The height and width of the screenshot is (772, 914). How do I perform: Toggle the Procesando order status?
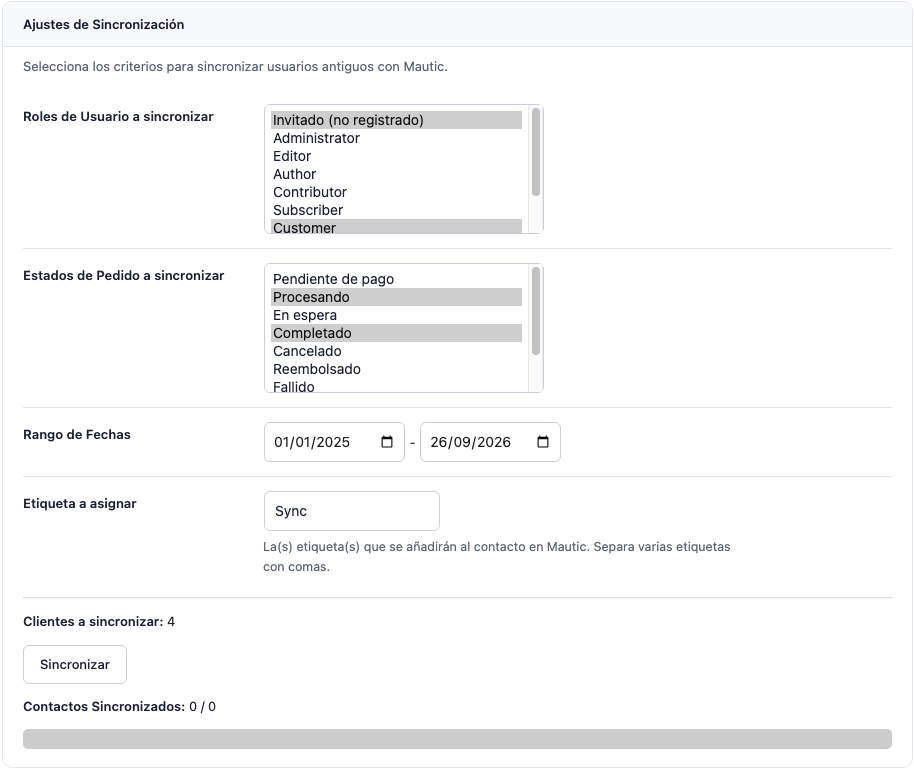click(x=396, y=297)
